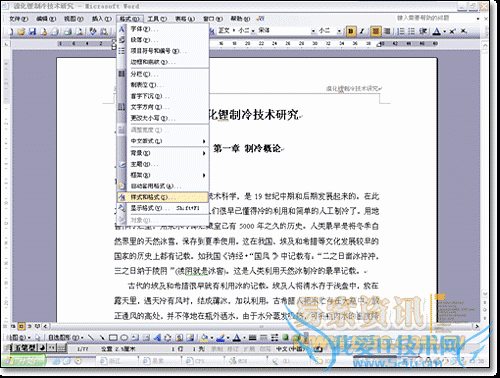Click the help question input box
The height and width of the screenshot is (378, 500).
tap(437, 18)
